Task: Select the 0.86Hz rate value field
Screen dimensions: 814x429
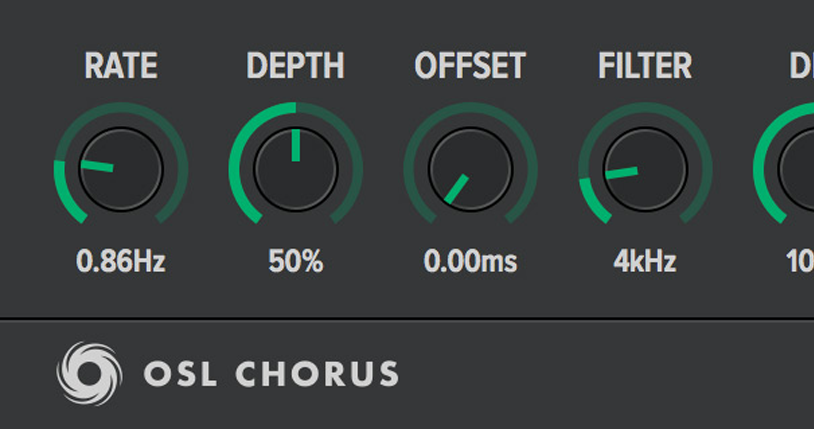Action: [121, 262]
